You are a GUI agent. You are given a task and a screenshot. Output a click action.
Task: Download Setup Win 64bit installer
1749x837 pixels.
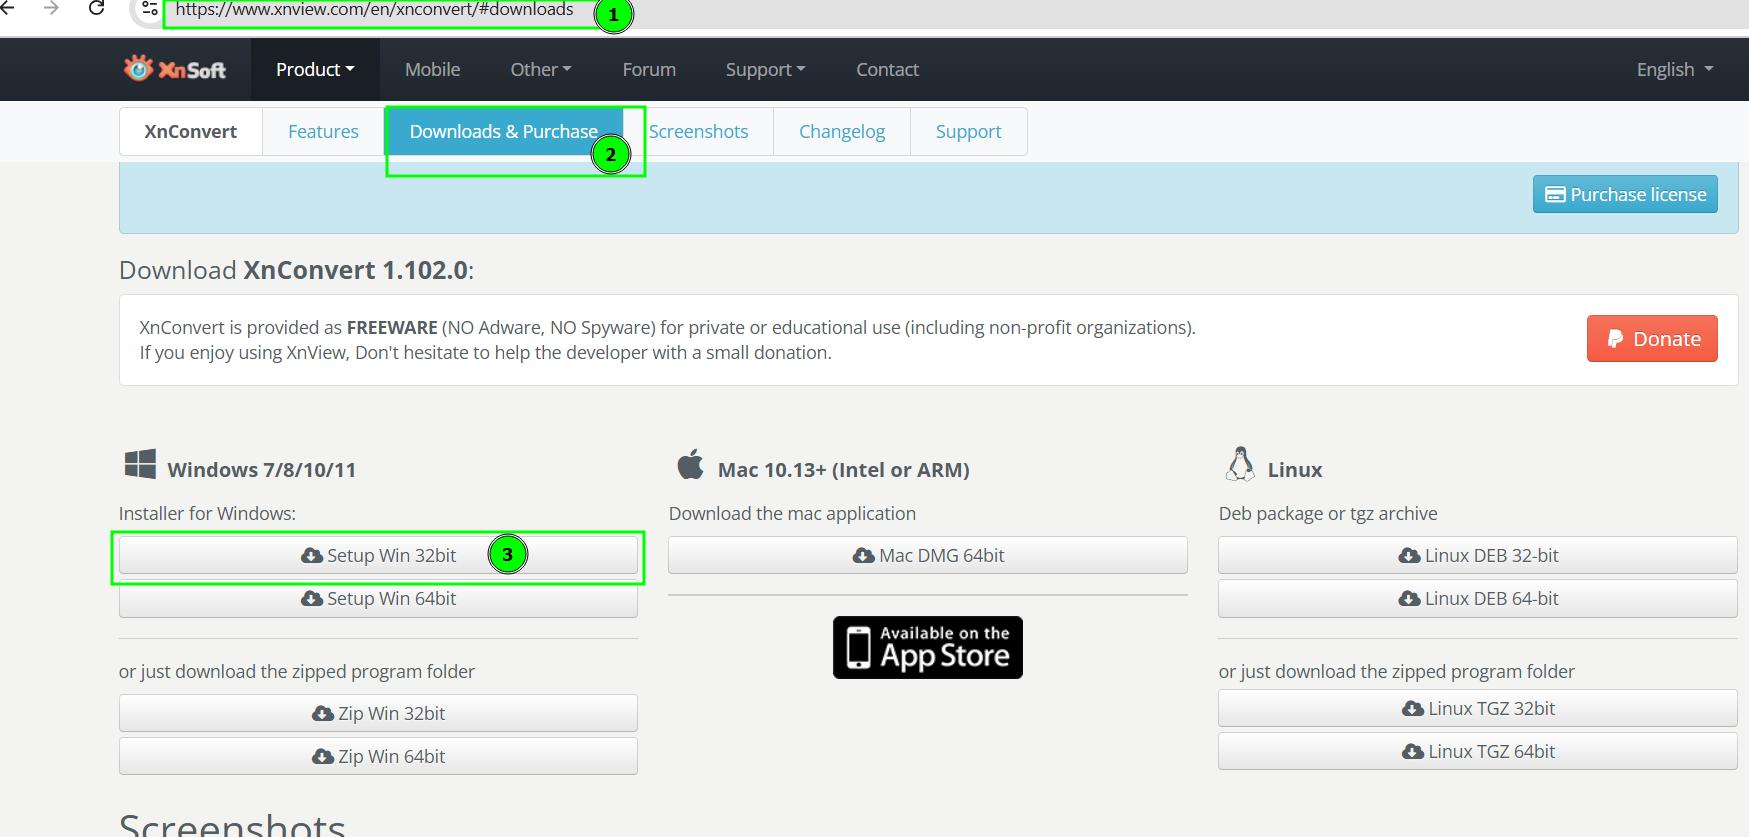[378, 598]
